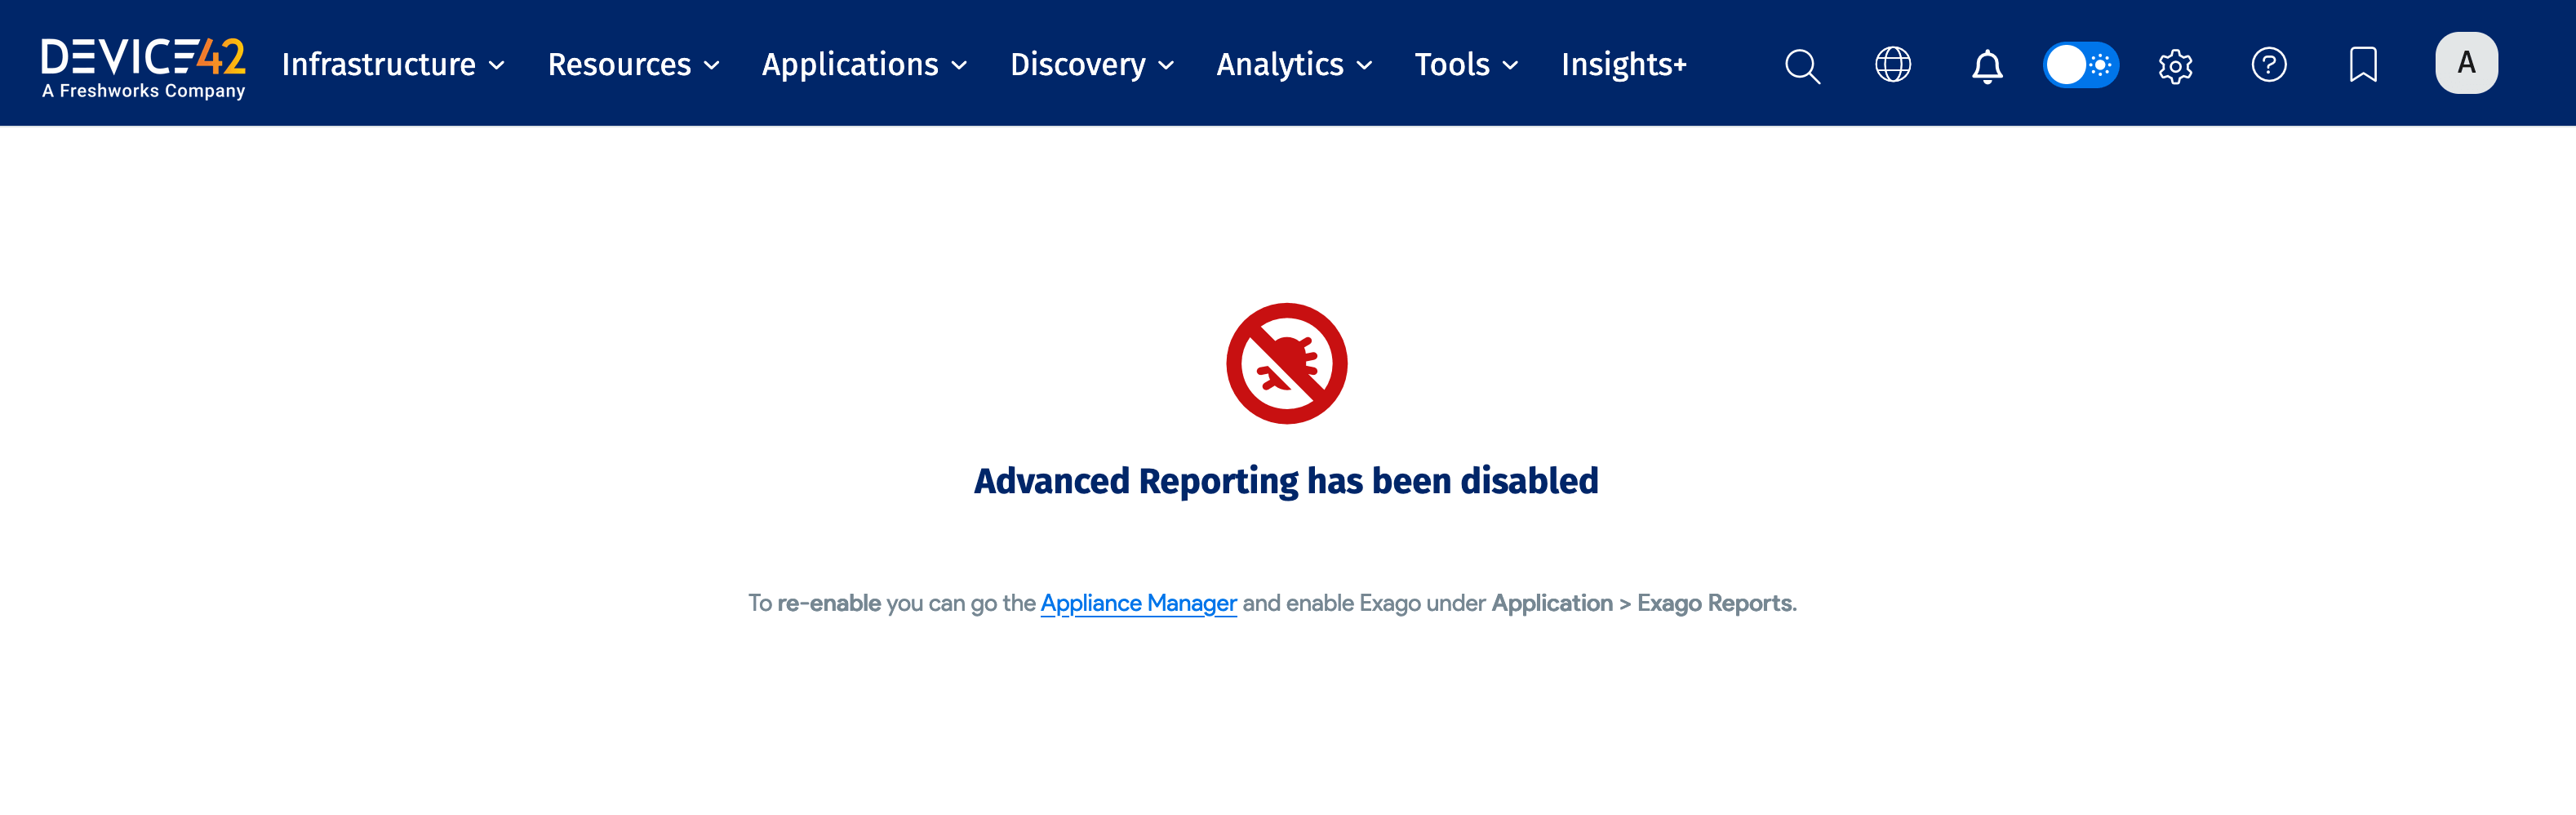
Task: Expand the Infrastructure menu
Action: [x=393, y=65]
